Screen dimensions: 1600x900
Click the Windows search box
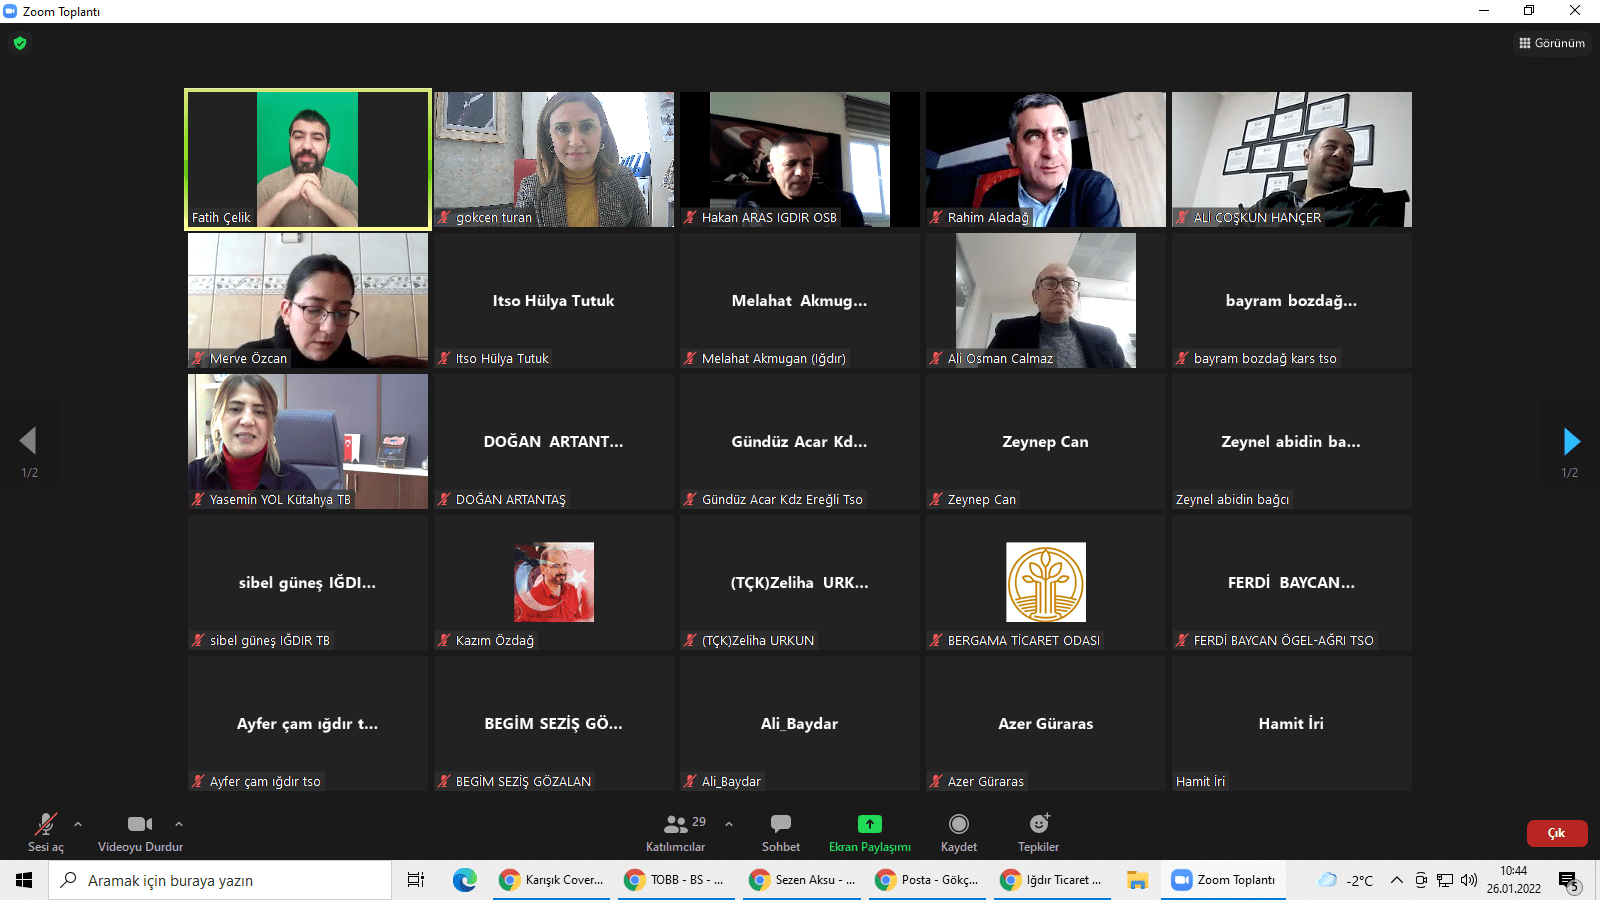(x=220, y=880)
